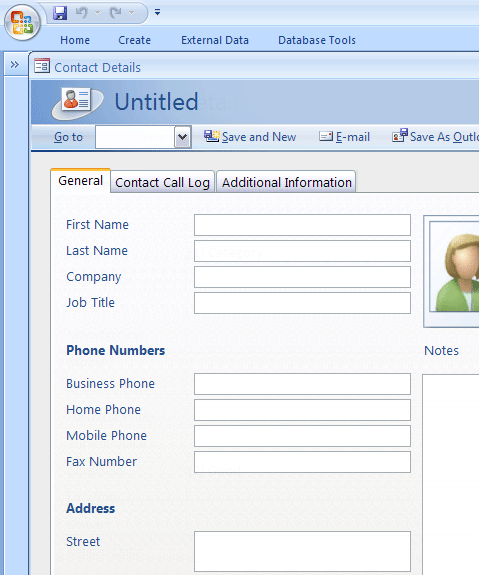Open the Additional Information tab

coord(286,182)
